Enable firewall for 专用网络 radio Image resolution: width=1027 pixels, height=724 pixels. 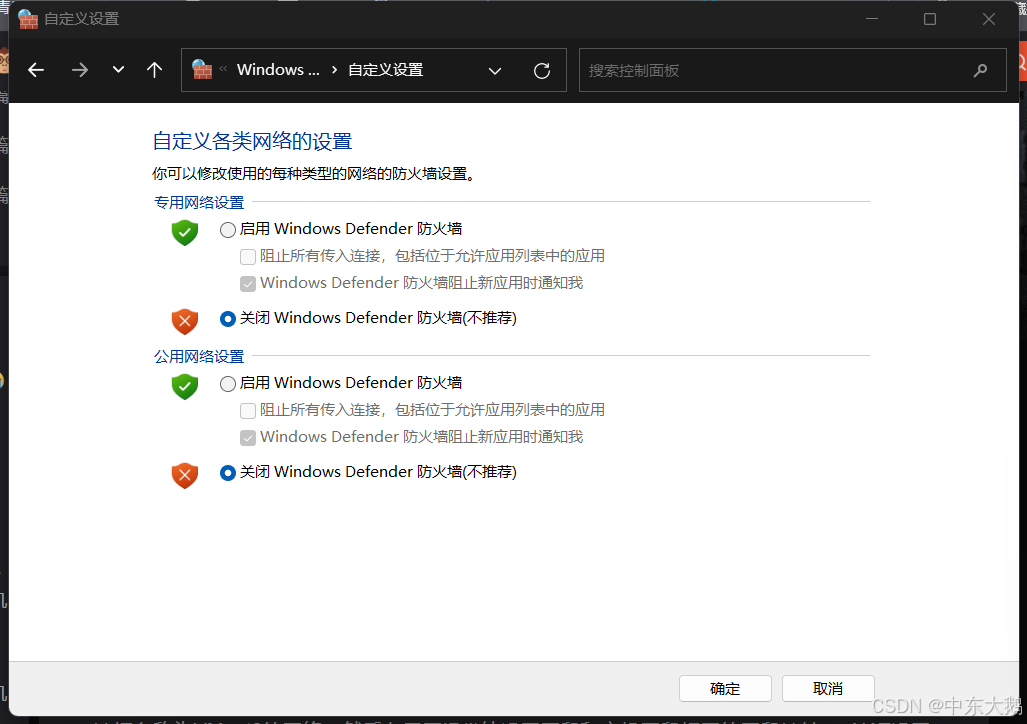227,229
